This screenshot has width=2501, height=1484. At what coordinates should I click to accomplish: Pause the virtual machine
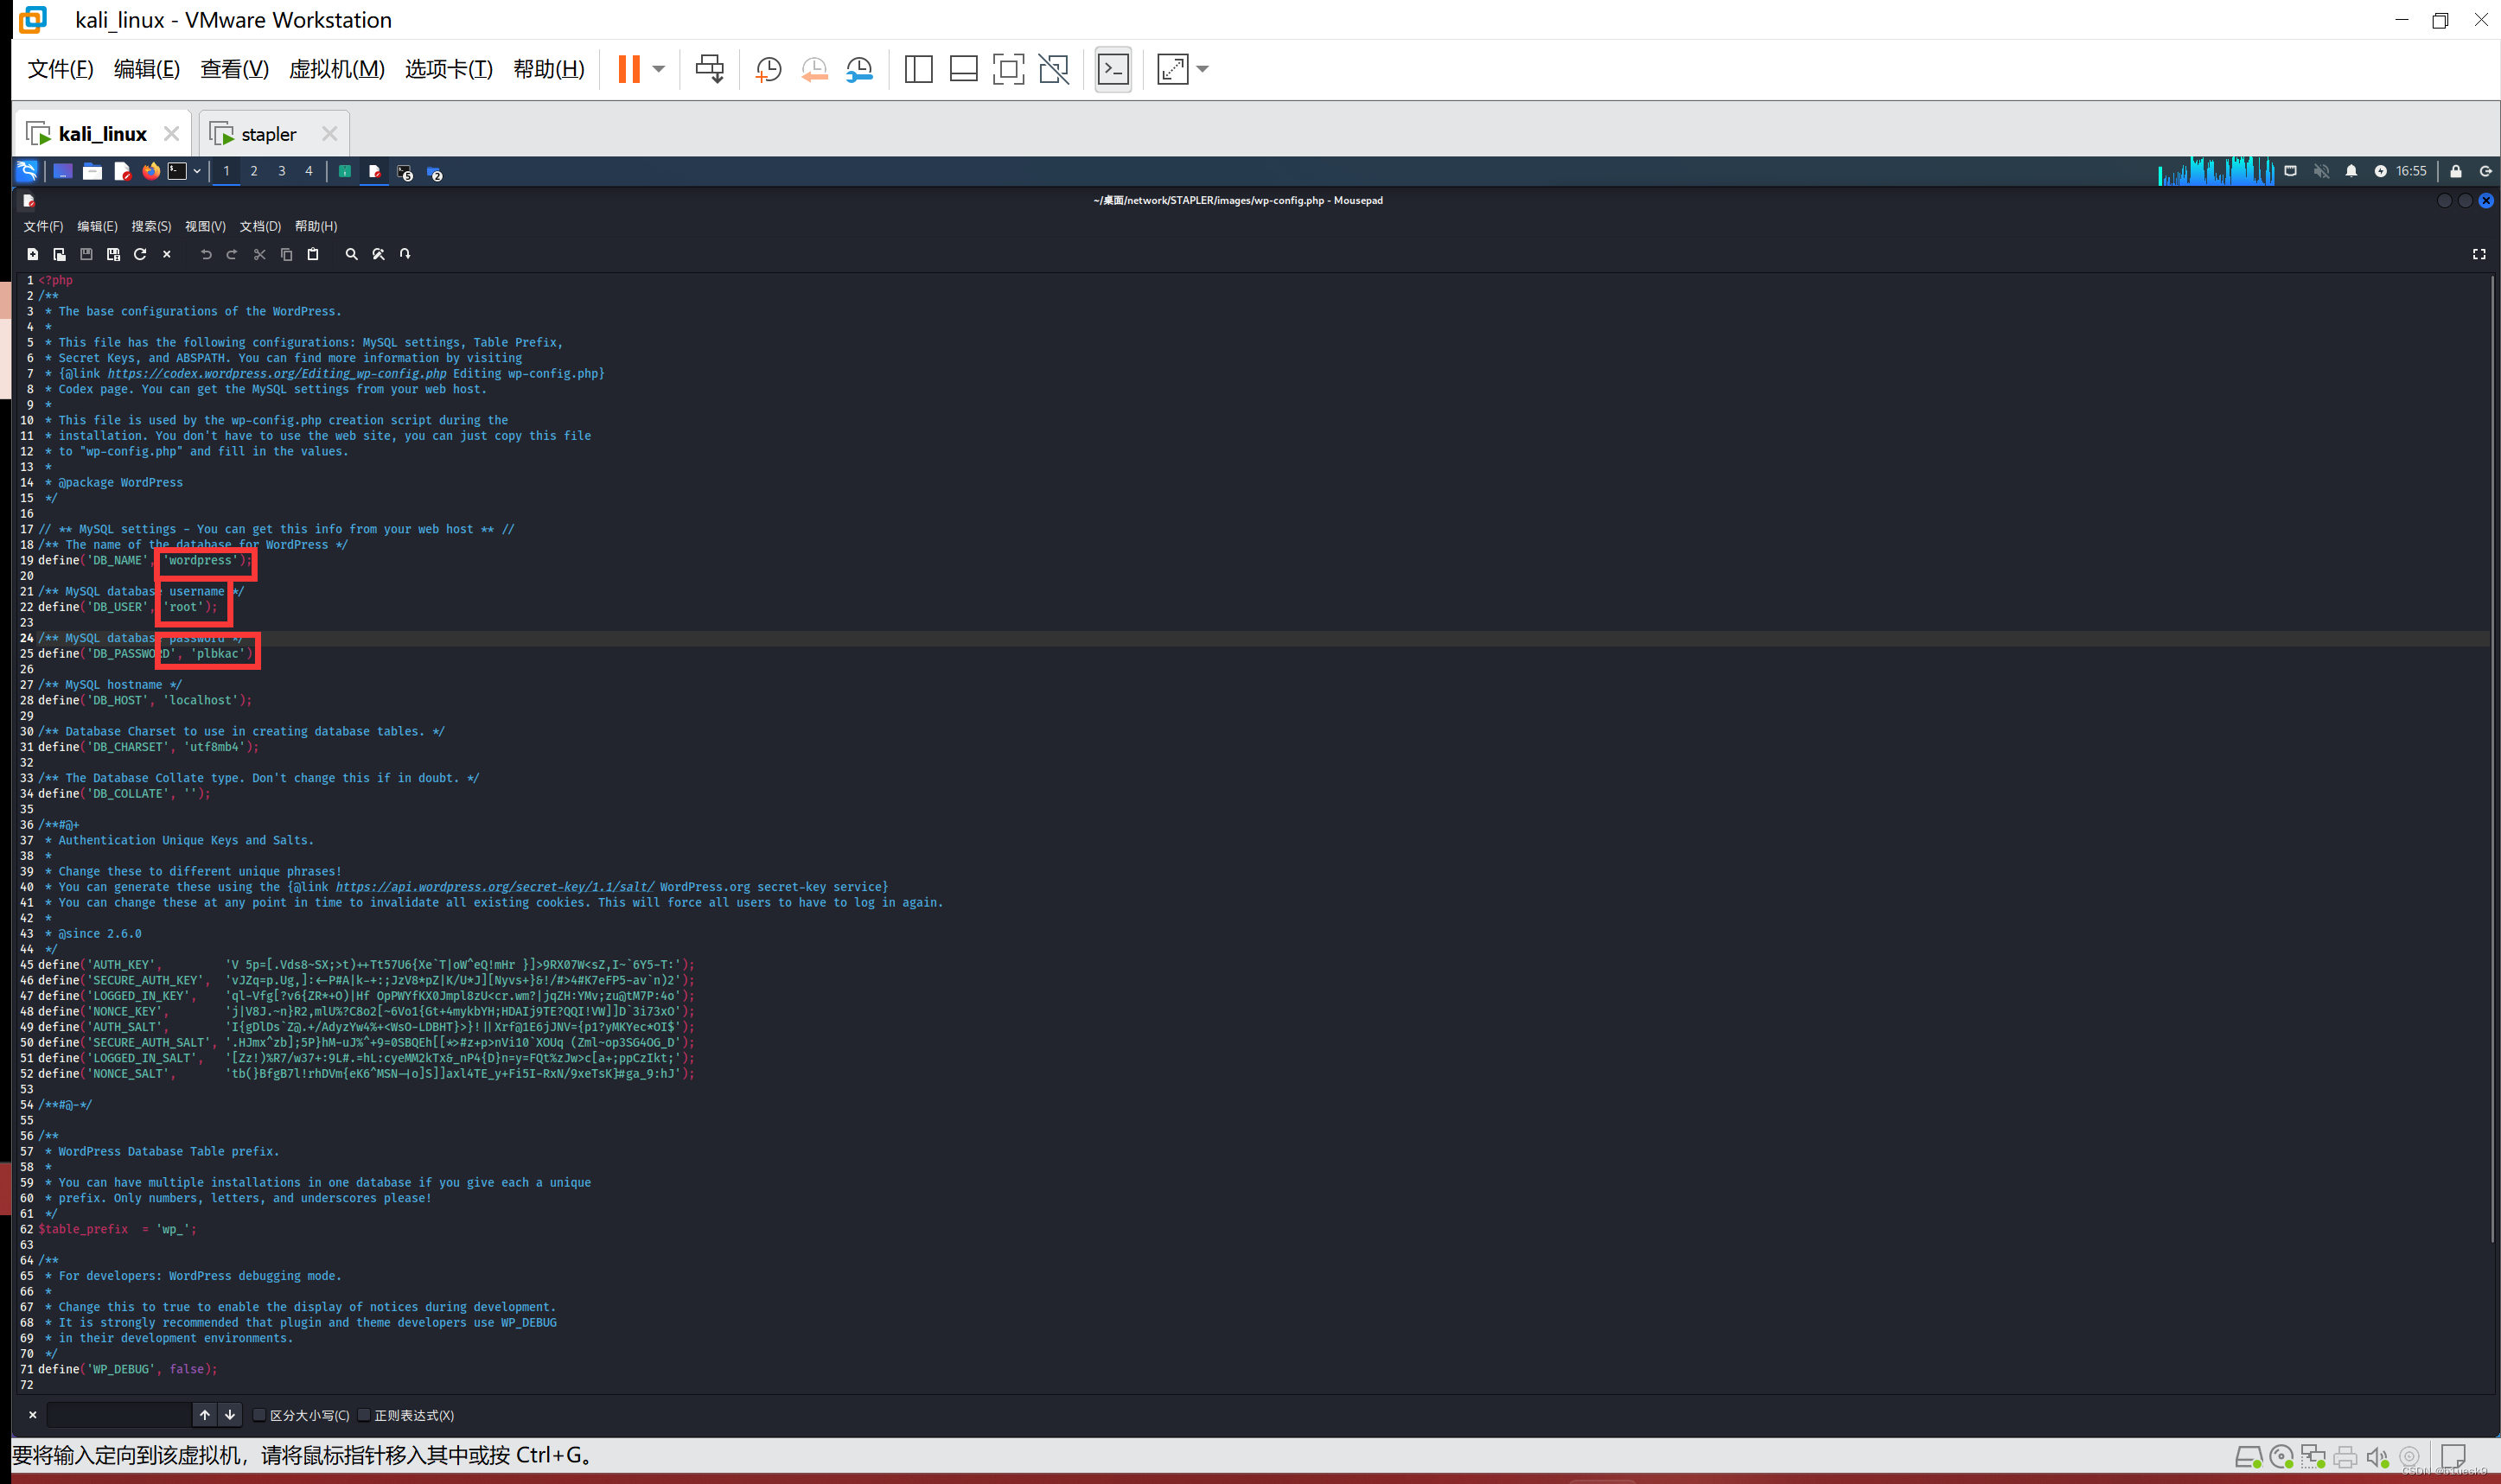coord(628,69)
